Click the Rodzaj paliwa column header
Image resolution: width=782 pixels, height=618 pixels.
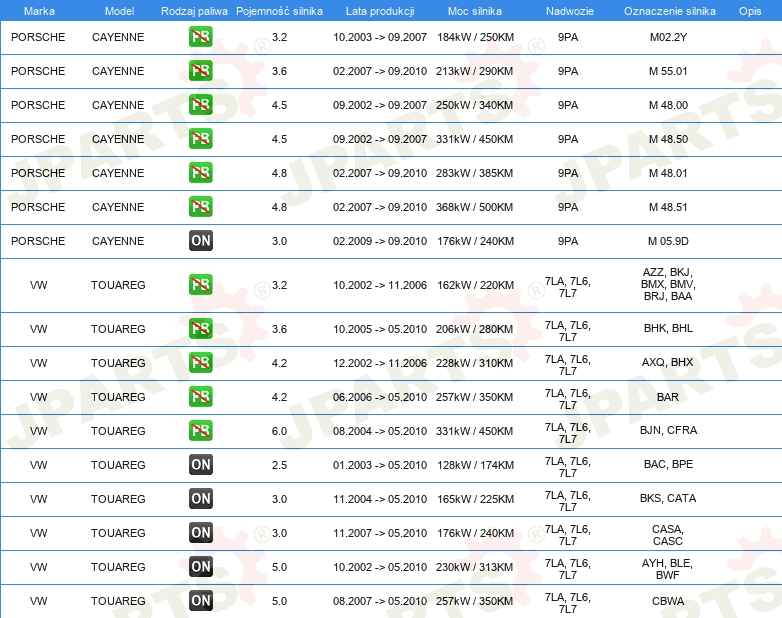pos(194,11)
